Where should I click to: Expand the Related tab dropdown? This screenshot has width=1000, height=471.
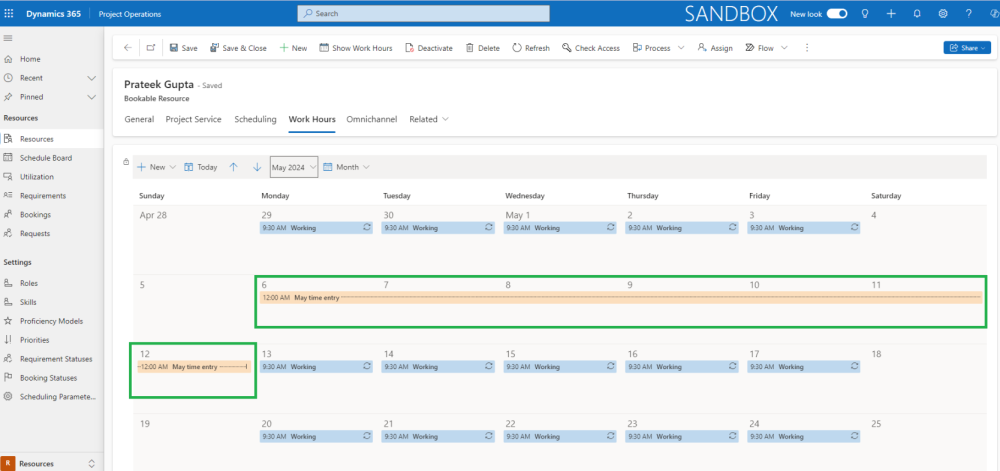pos(428,119)
